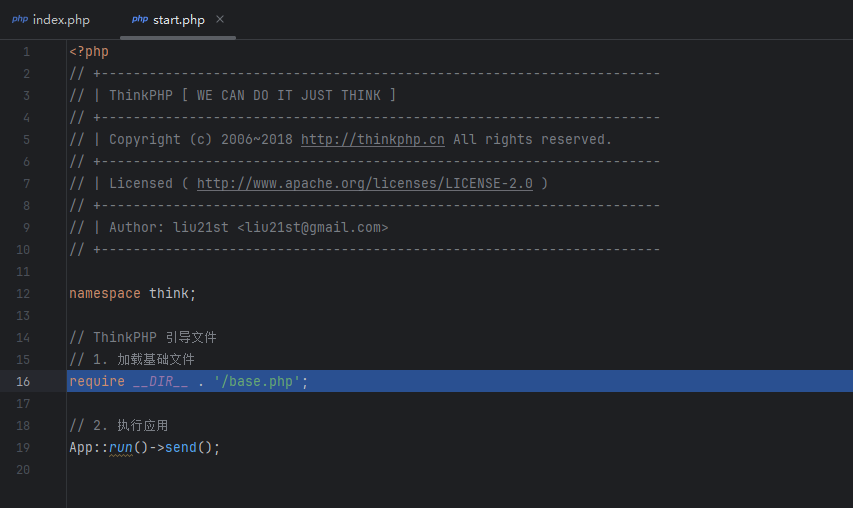Click the <?php opening tag

point(89,52)
